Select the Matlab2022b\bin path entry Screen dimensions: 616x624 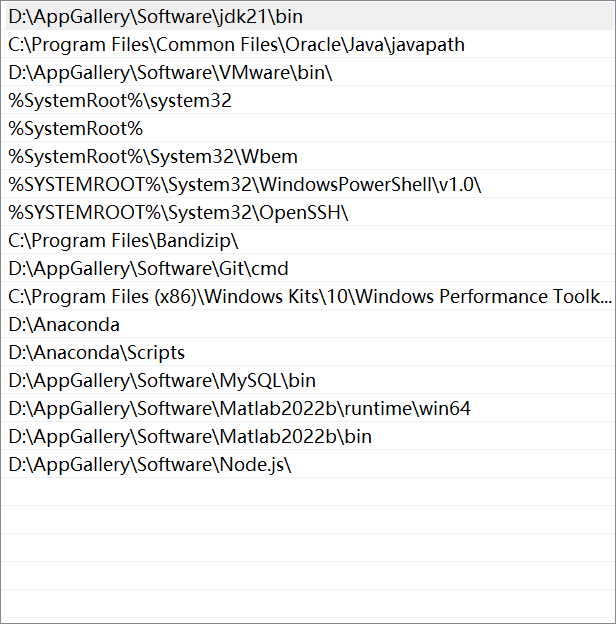(x=308, y=437)
